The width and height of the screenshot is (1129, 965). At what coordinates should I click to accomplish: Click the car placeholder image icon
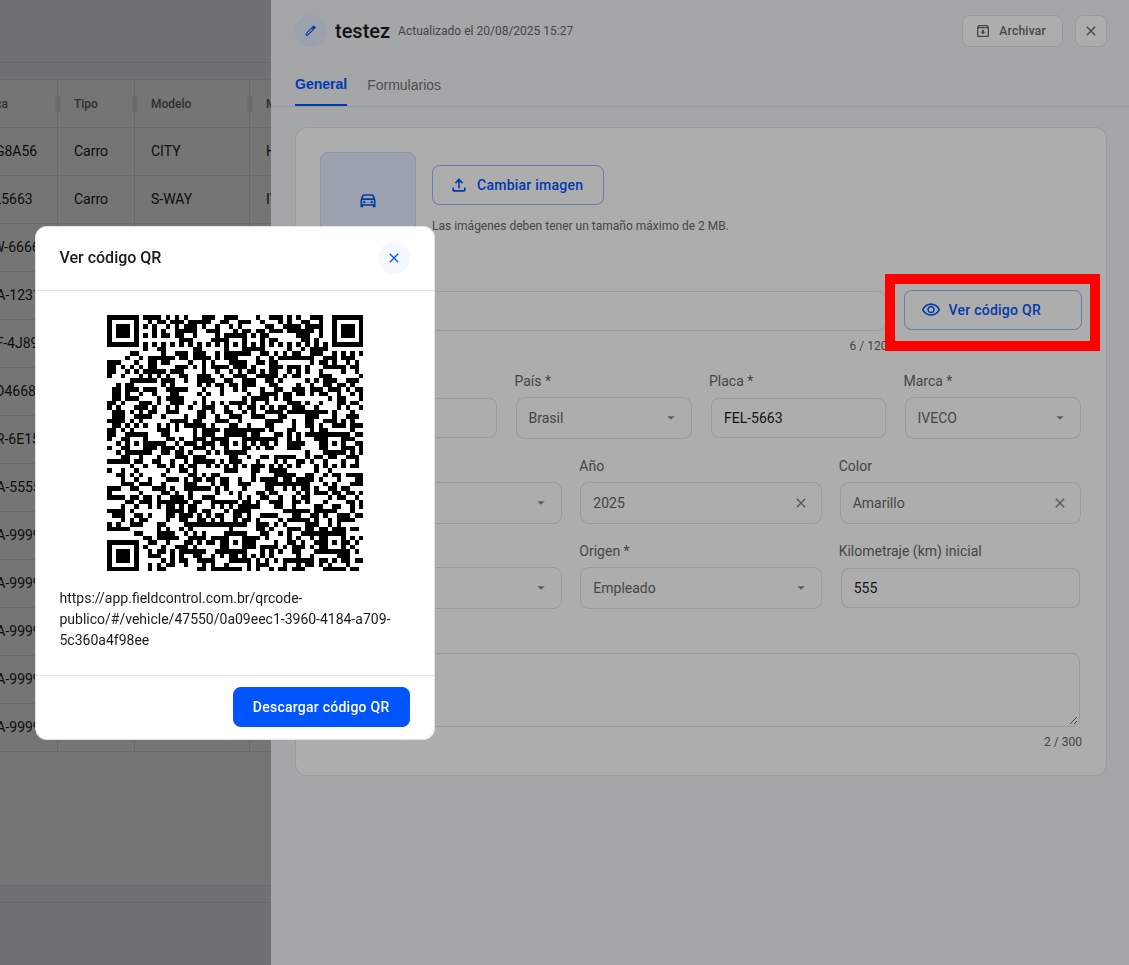coord(368,201)
